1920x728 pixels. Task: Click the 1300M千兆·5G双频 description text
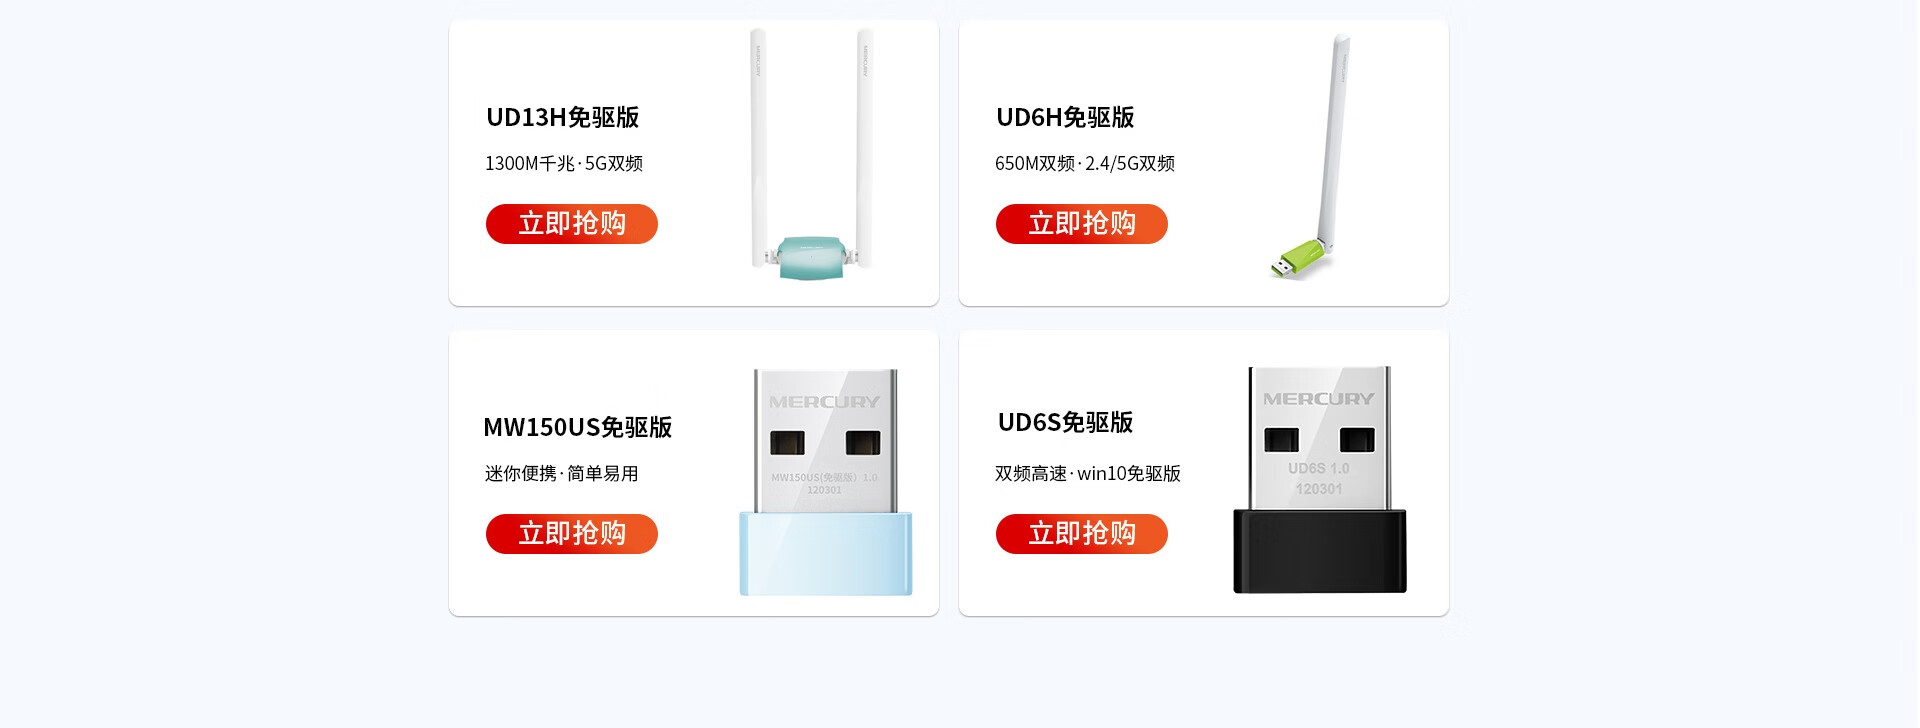click(x=564, y=163)
